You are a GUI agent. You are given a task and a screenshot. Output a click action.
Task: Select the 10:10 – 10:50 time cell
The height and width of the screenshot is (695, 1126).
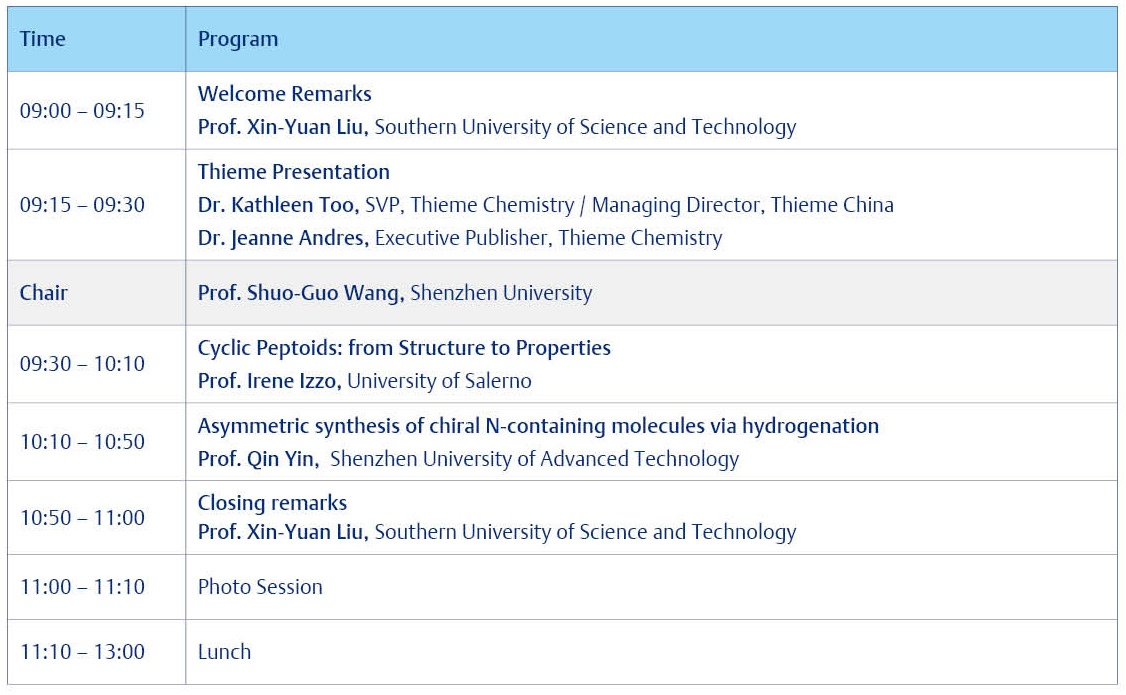[82, 442]
